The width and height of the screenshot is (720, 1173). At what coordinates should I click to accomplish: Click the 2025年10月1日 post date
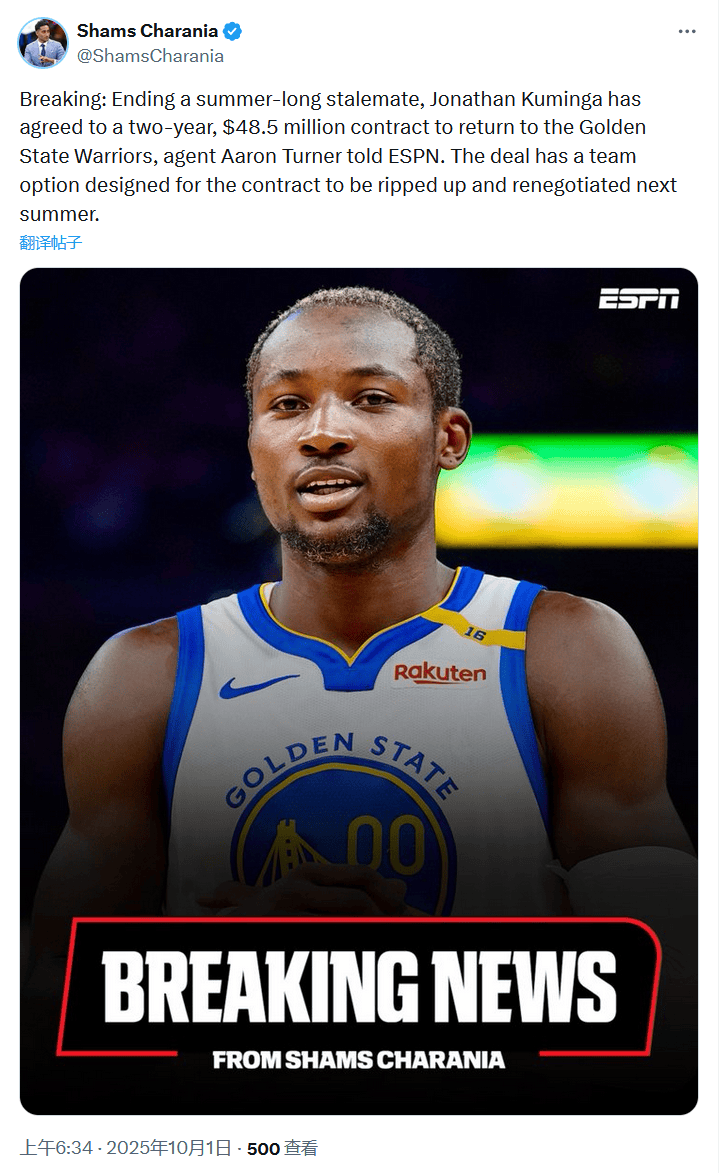169,1148
